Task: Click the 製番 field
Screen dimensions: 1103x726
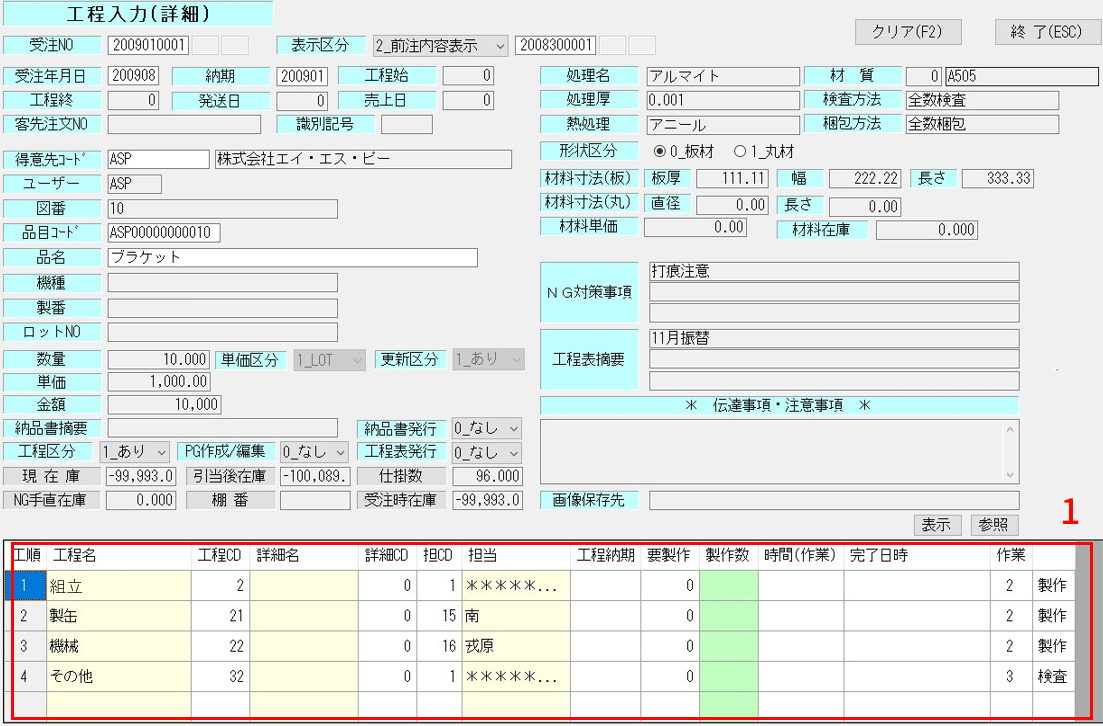Action: 222,308
